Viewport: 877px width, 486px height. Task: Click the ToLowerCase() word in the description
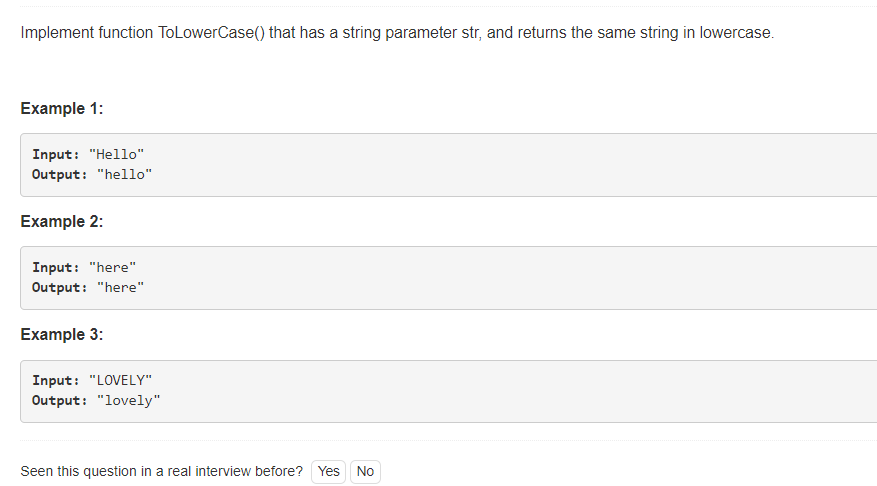tap(211, 32)
